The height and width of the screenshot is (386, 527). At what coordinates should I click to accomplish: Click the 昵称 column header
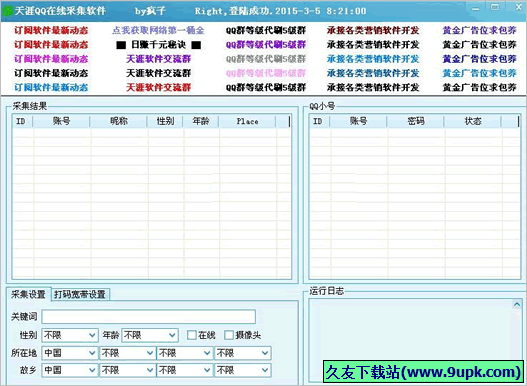[x=119, y=121]
